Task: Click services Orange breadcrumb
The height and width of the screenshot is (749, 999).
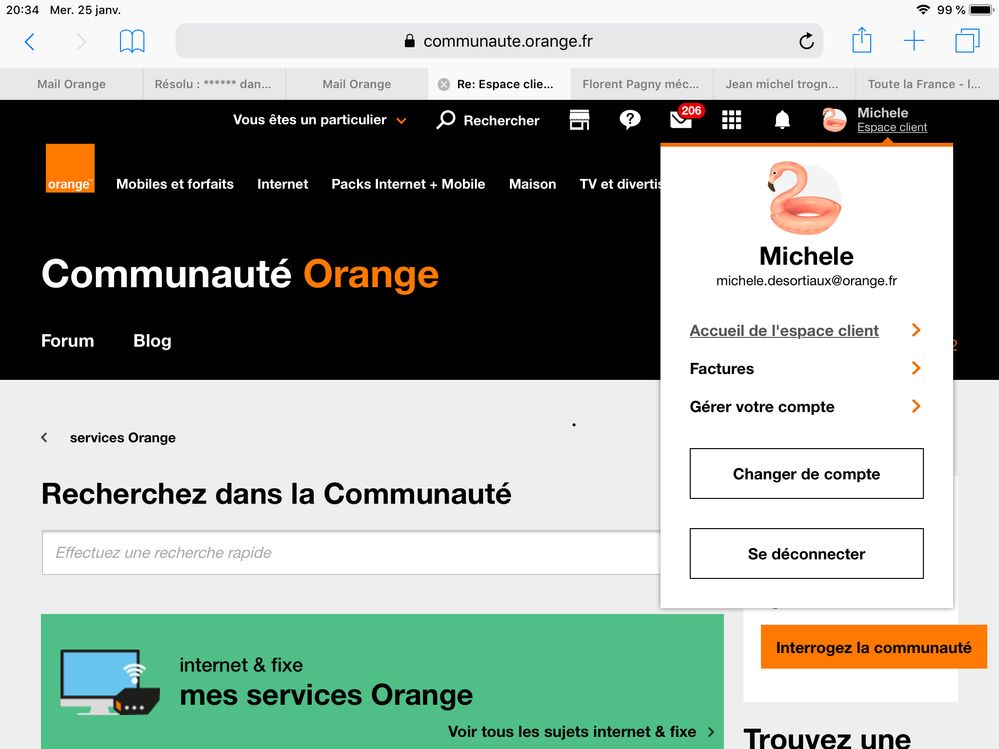Action: pos(122,438)
